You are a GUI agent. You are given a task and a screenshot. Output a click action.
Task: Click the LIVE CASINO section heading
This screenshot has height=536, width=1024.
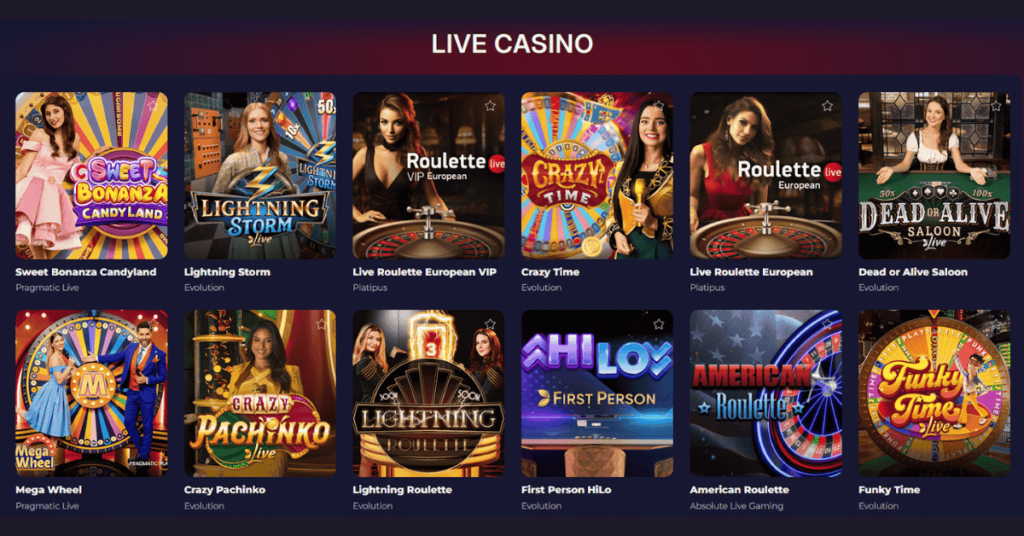coord(512,44)
